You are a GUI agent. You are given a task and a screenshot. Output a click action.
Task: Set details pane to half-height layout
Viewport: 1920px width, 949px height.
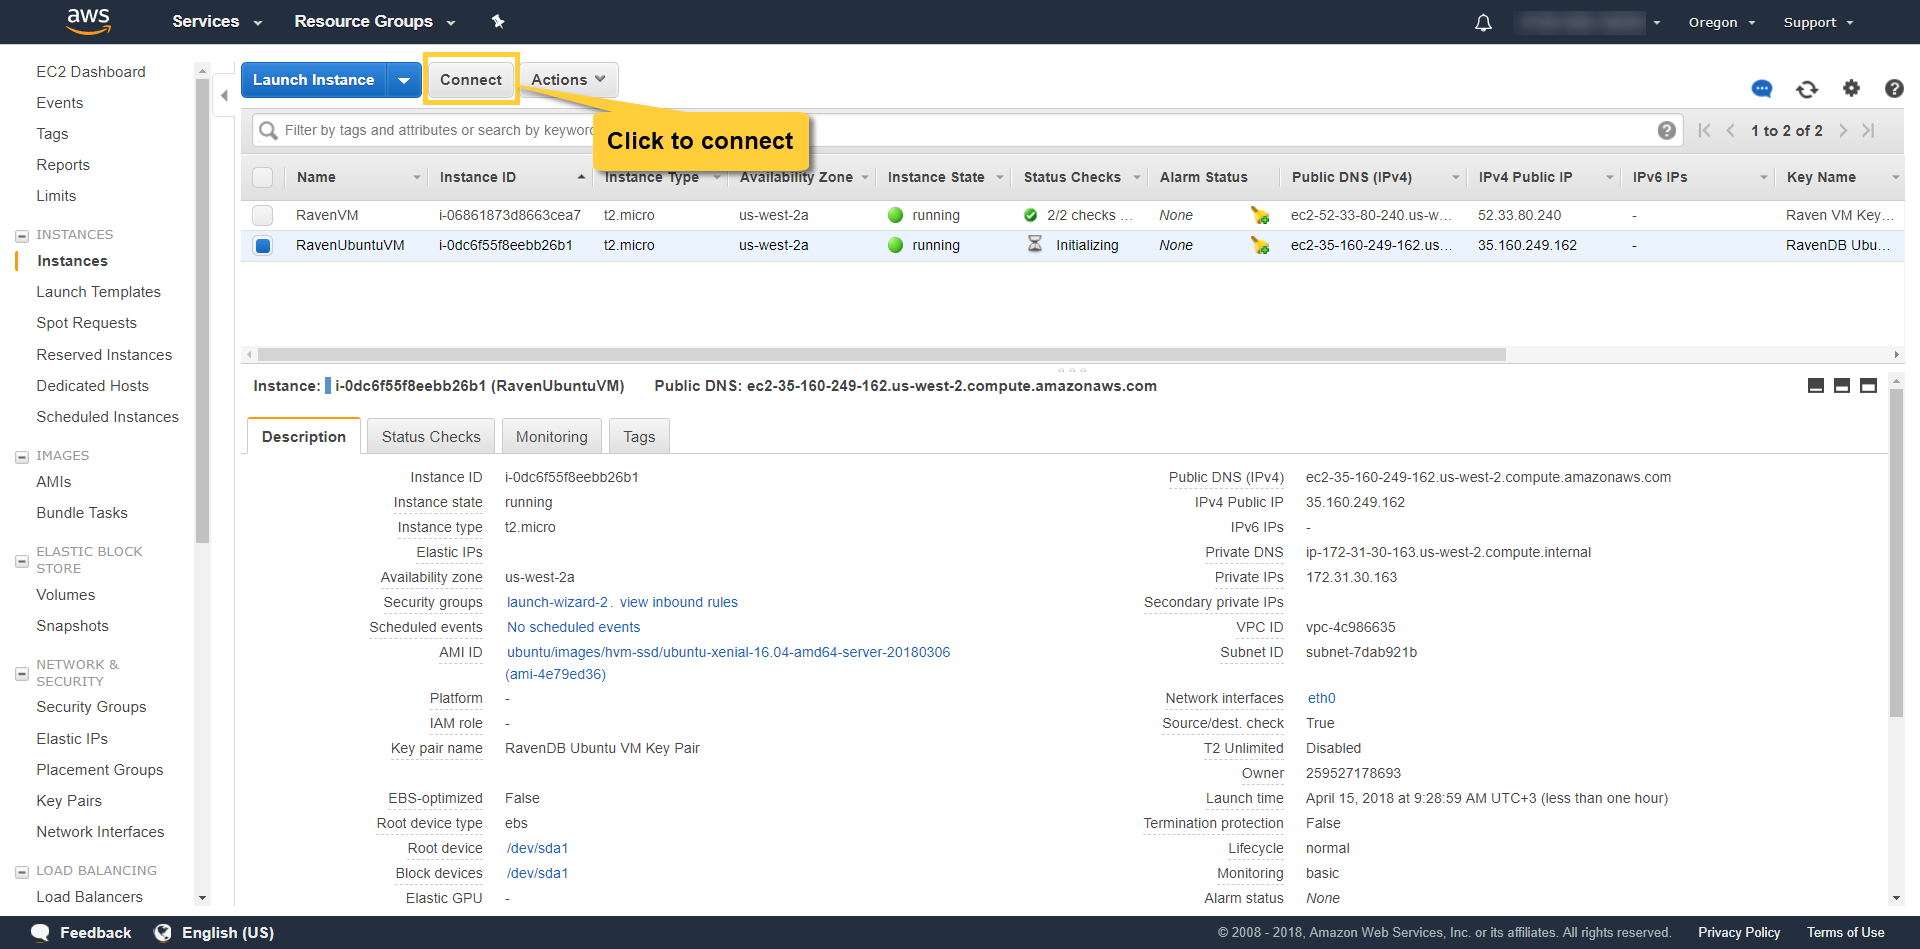[x=1842, y=386]
